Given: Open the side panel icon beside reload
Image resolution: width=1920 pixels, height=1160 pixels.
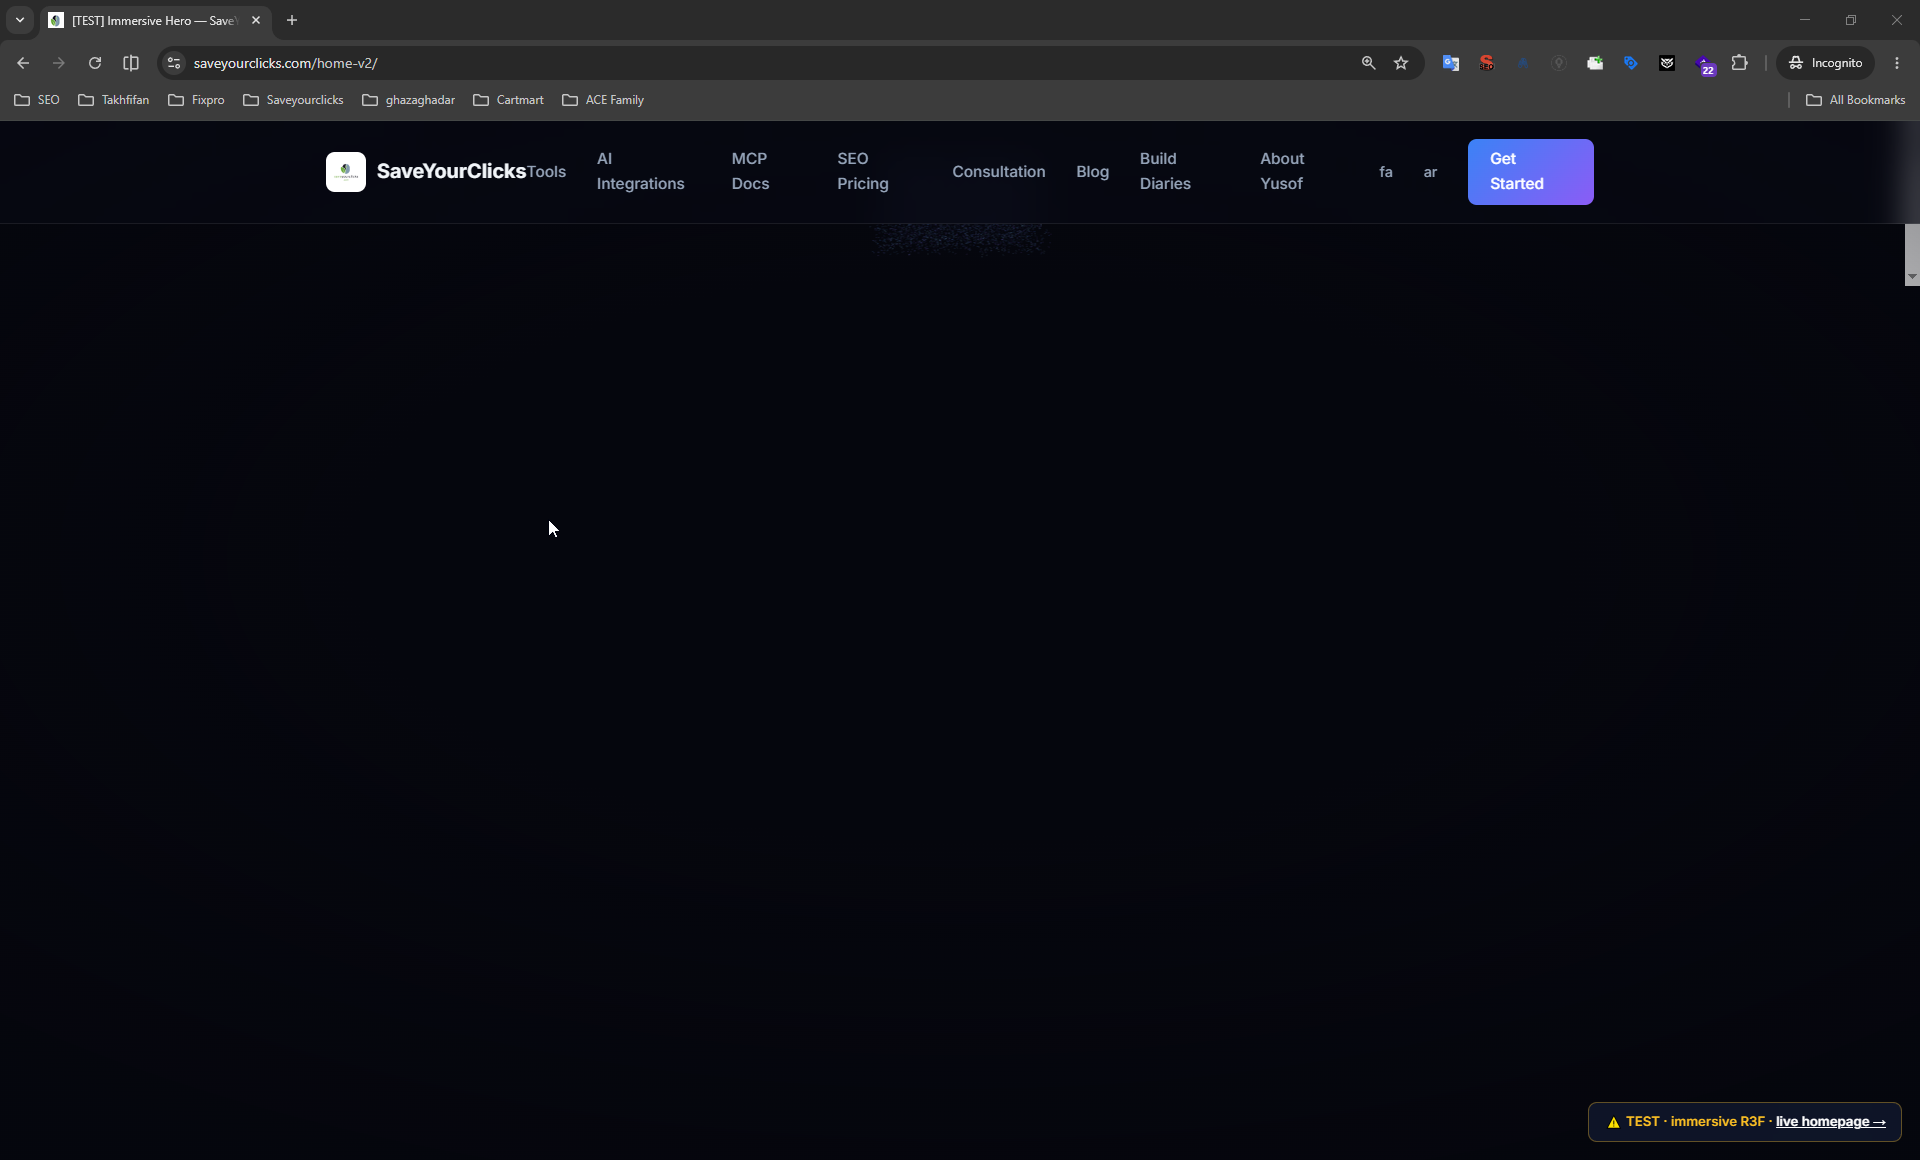Looking at the screenshot, I should tap(131, 63).
